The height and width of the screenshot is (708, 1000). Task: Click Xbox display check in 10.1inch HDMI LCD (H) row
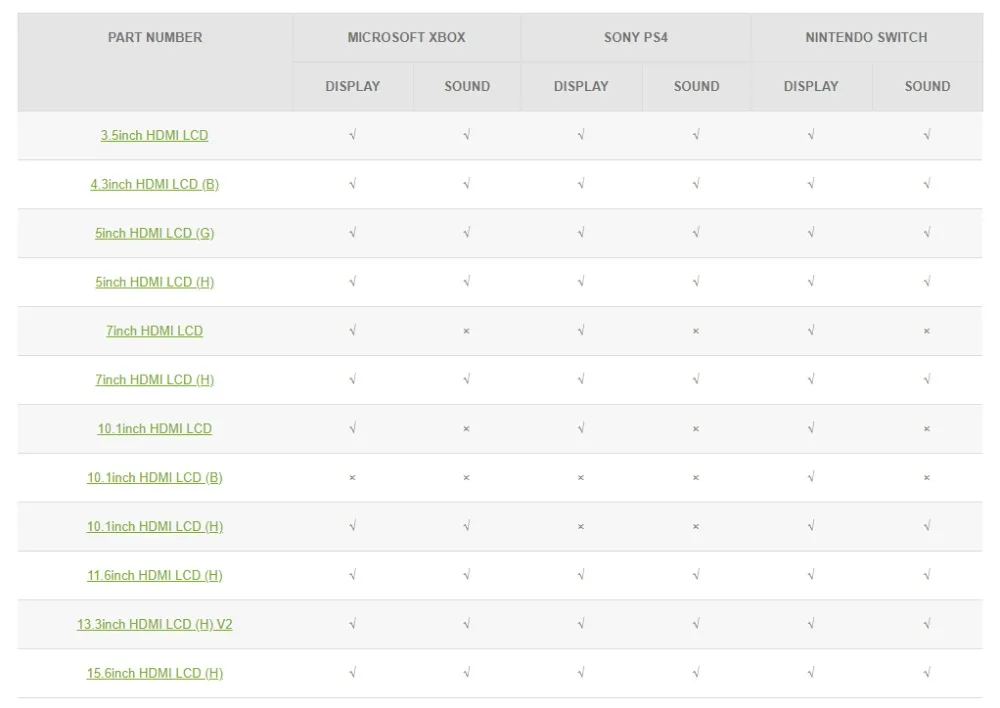[x=353, y=526]
